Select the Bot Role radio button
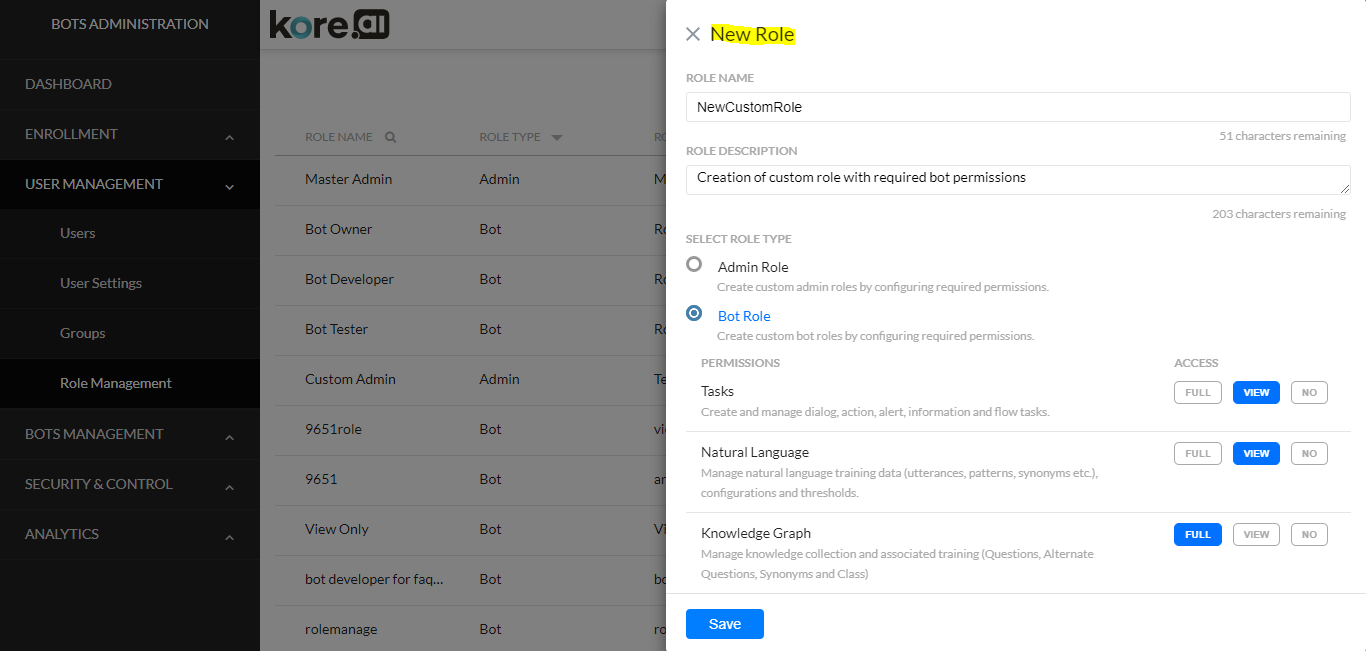1366x651 pixels. pyautogui.click(x=694, y=313)
